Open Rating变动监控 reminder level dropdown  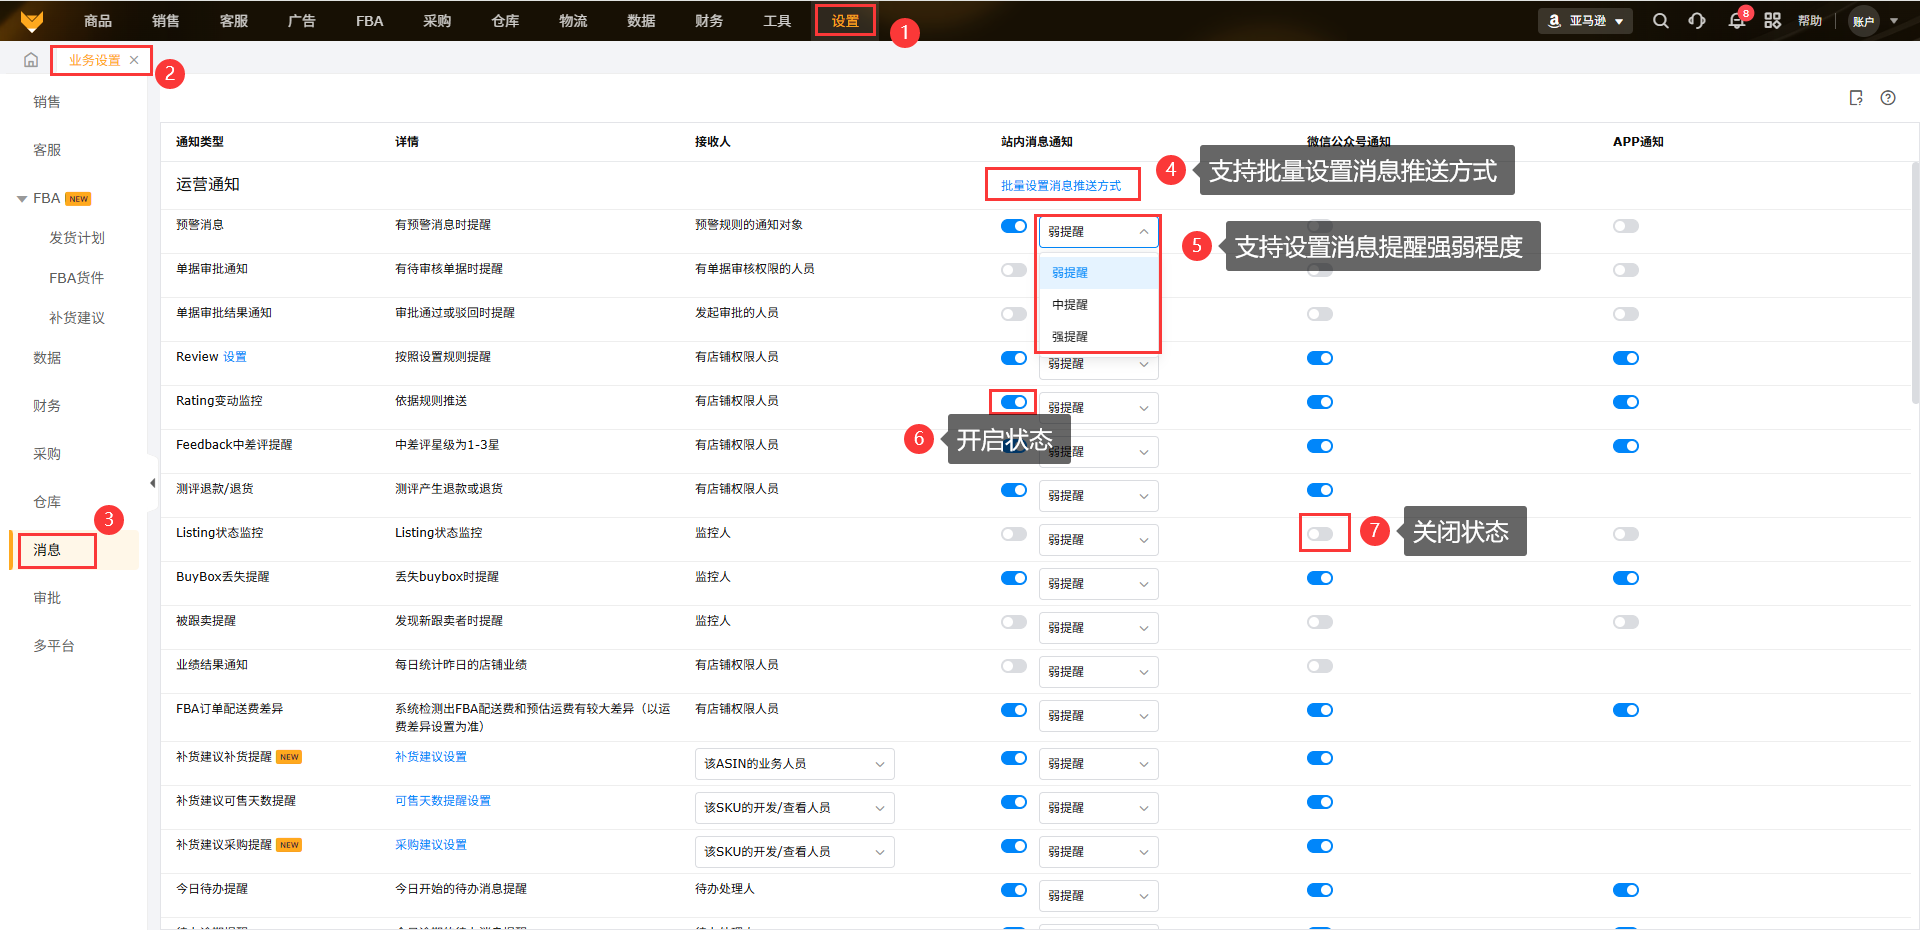click(x=1098, y=408)
